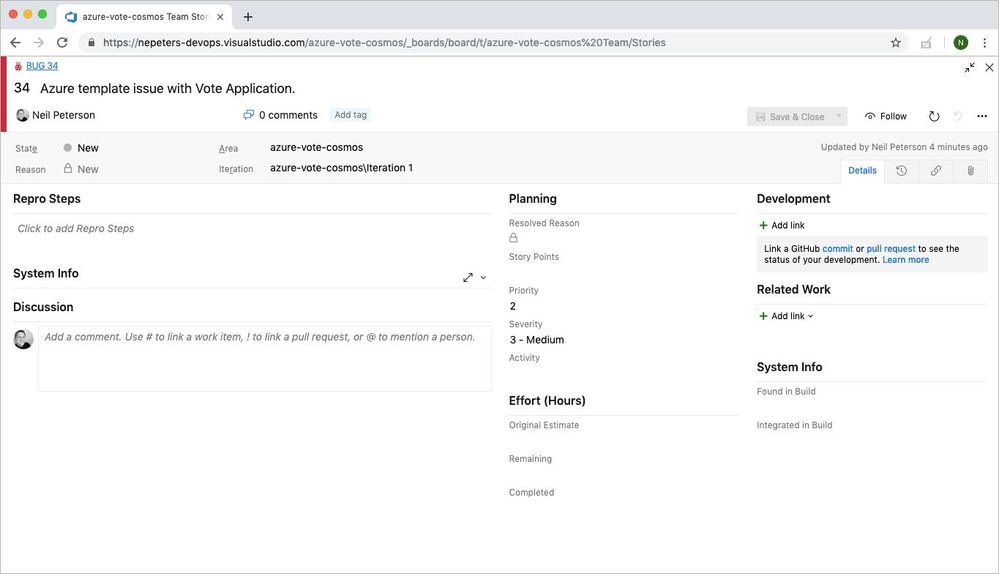Click the lock icon in the address bar
The width and height of the screenshot is (999, 574).
point(91,43)
